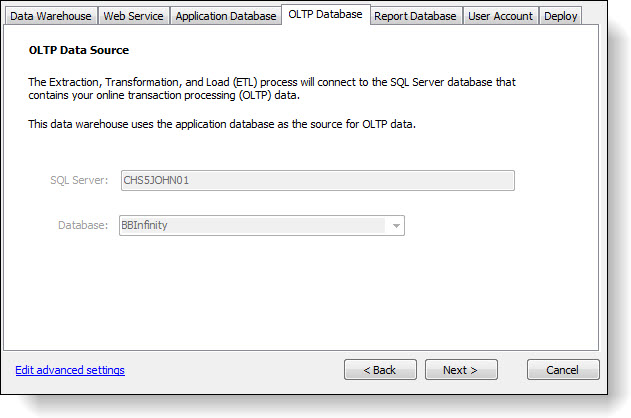Click the OLTP Database tab

(325, 14)
